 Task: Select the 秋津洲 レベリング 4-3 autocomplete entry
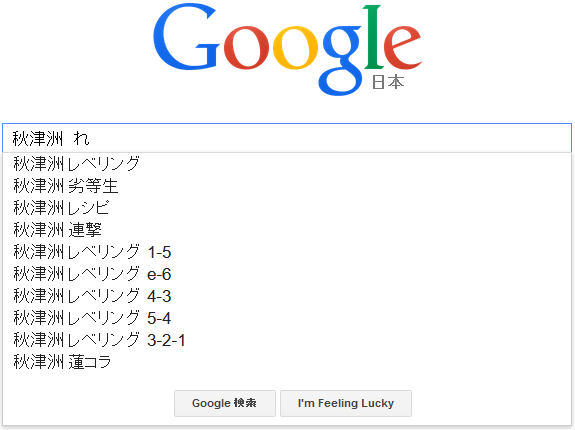point(287,296)
